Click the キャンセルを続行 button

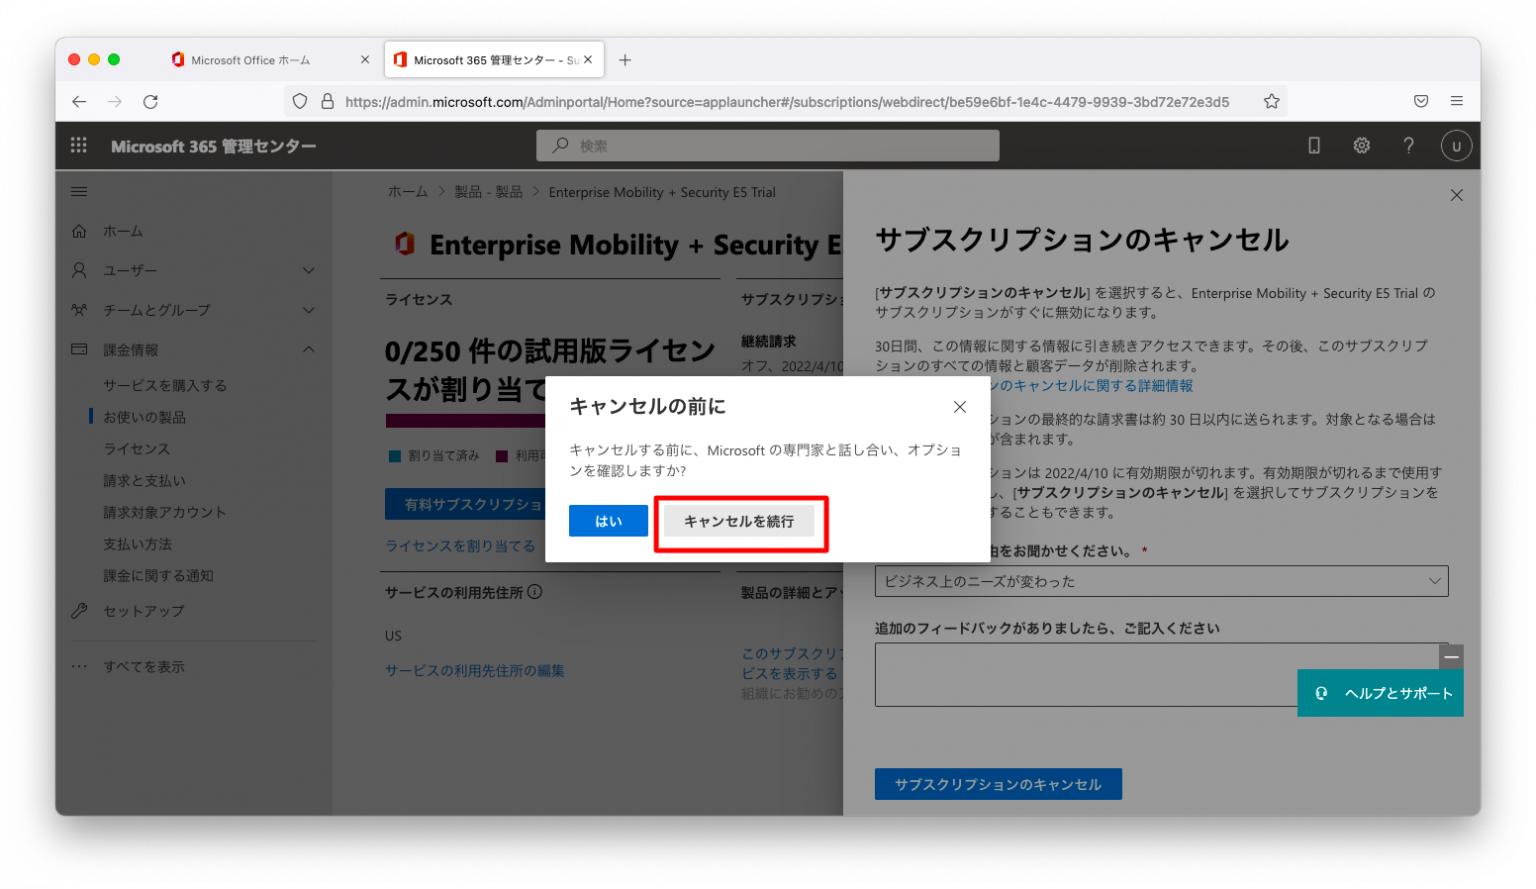740,521
